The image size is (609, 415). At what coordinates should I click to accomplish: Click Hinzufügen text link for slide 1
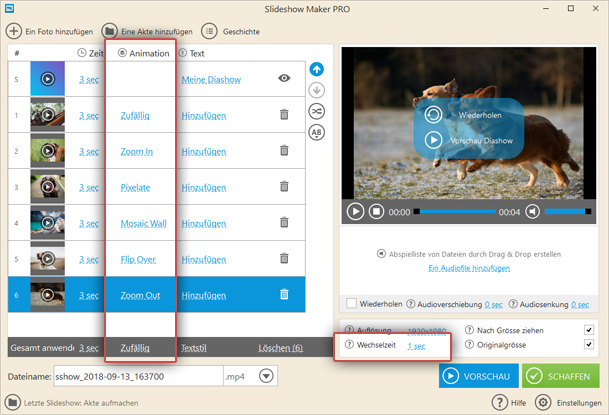click(x=204, y=116)
